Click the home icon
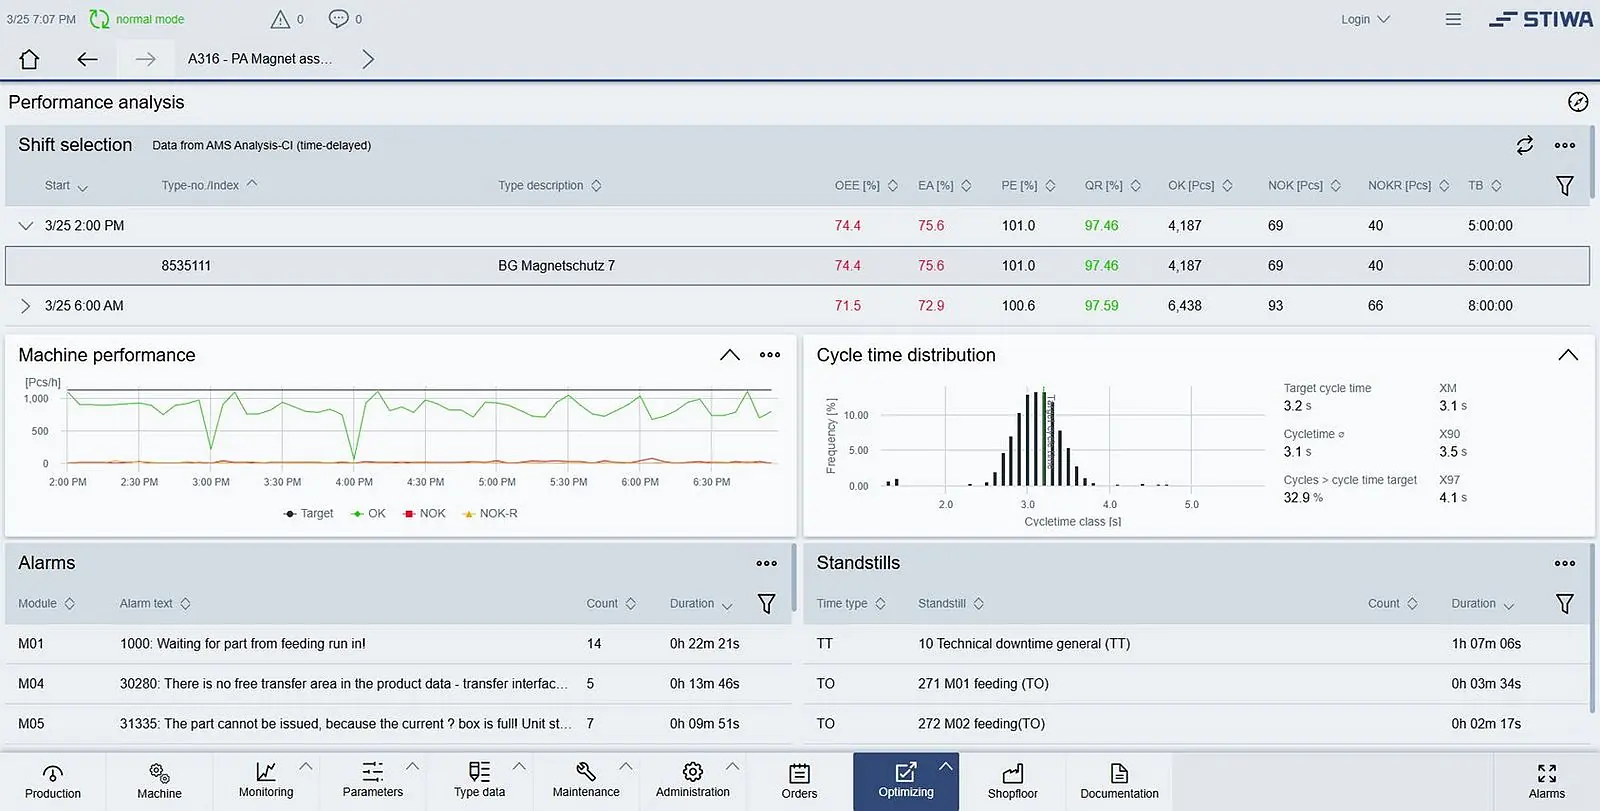 click(x=29, y=59)
